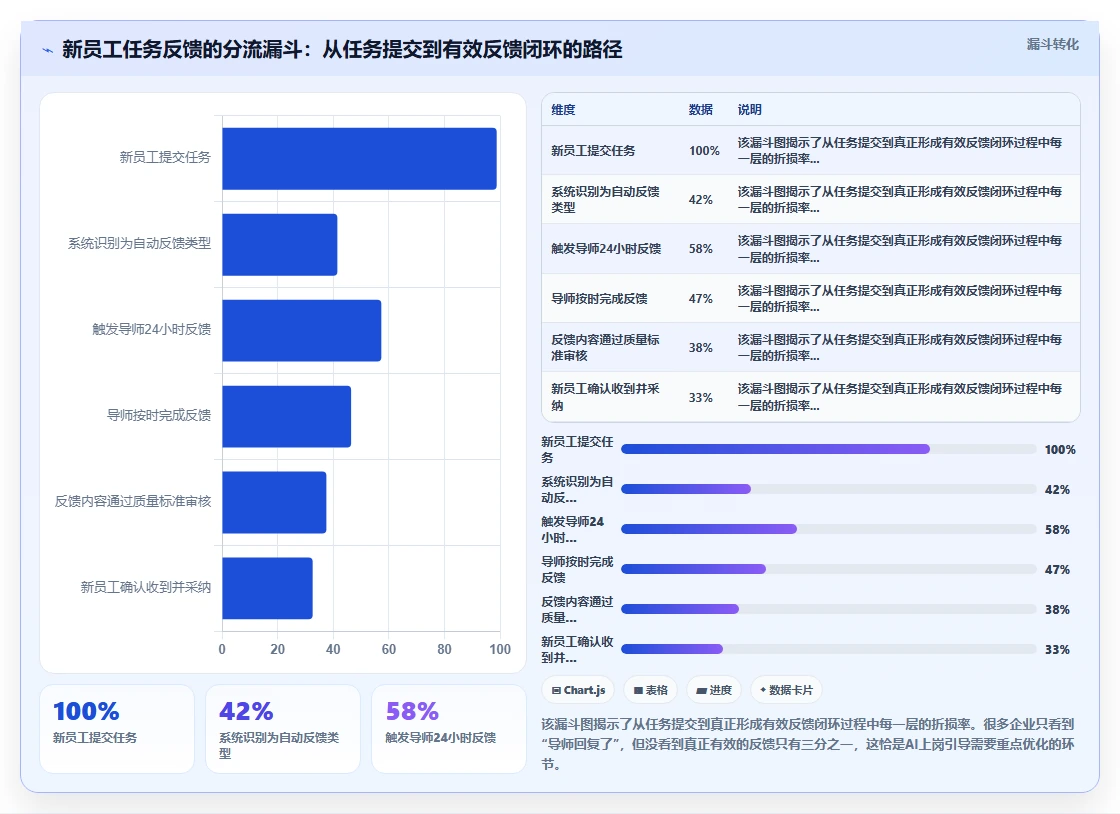Click the 系统识别为自动反馈类型 chart bar
1120x814 pixels.
click(x=279, y=245)
